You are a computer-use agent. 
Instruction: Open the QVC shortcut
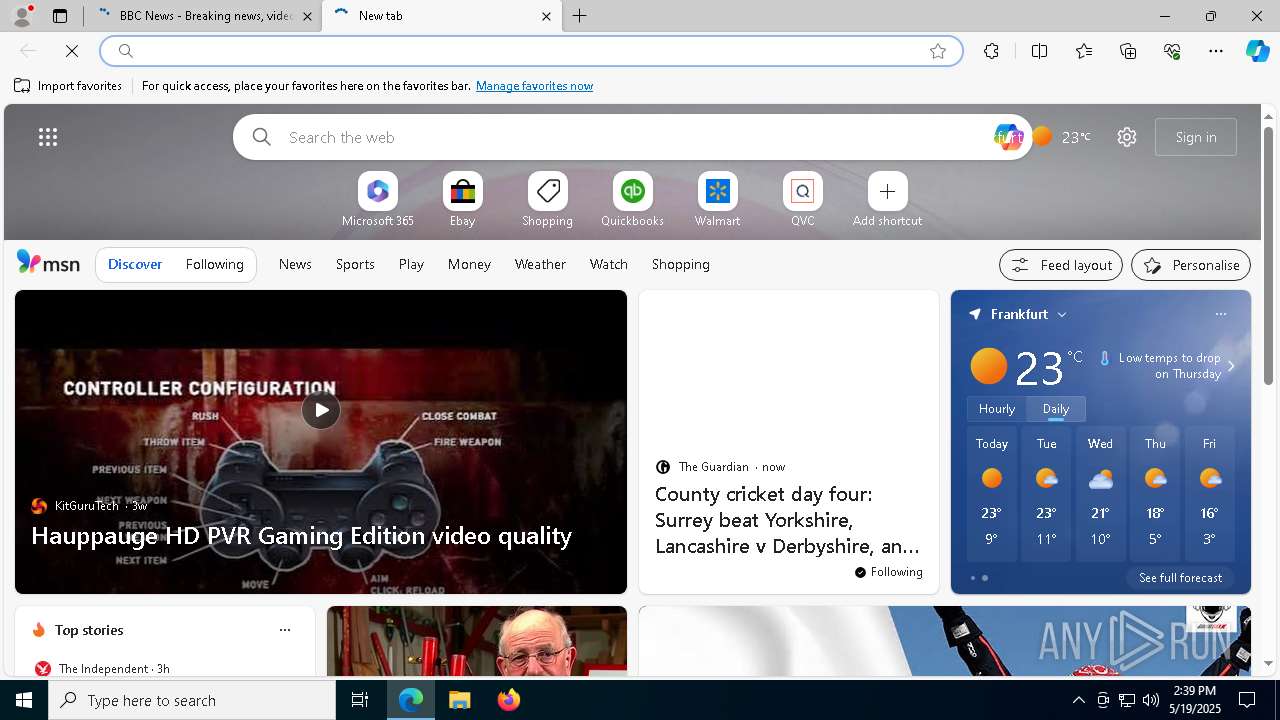[x=802, y=200]
